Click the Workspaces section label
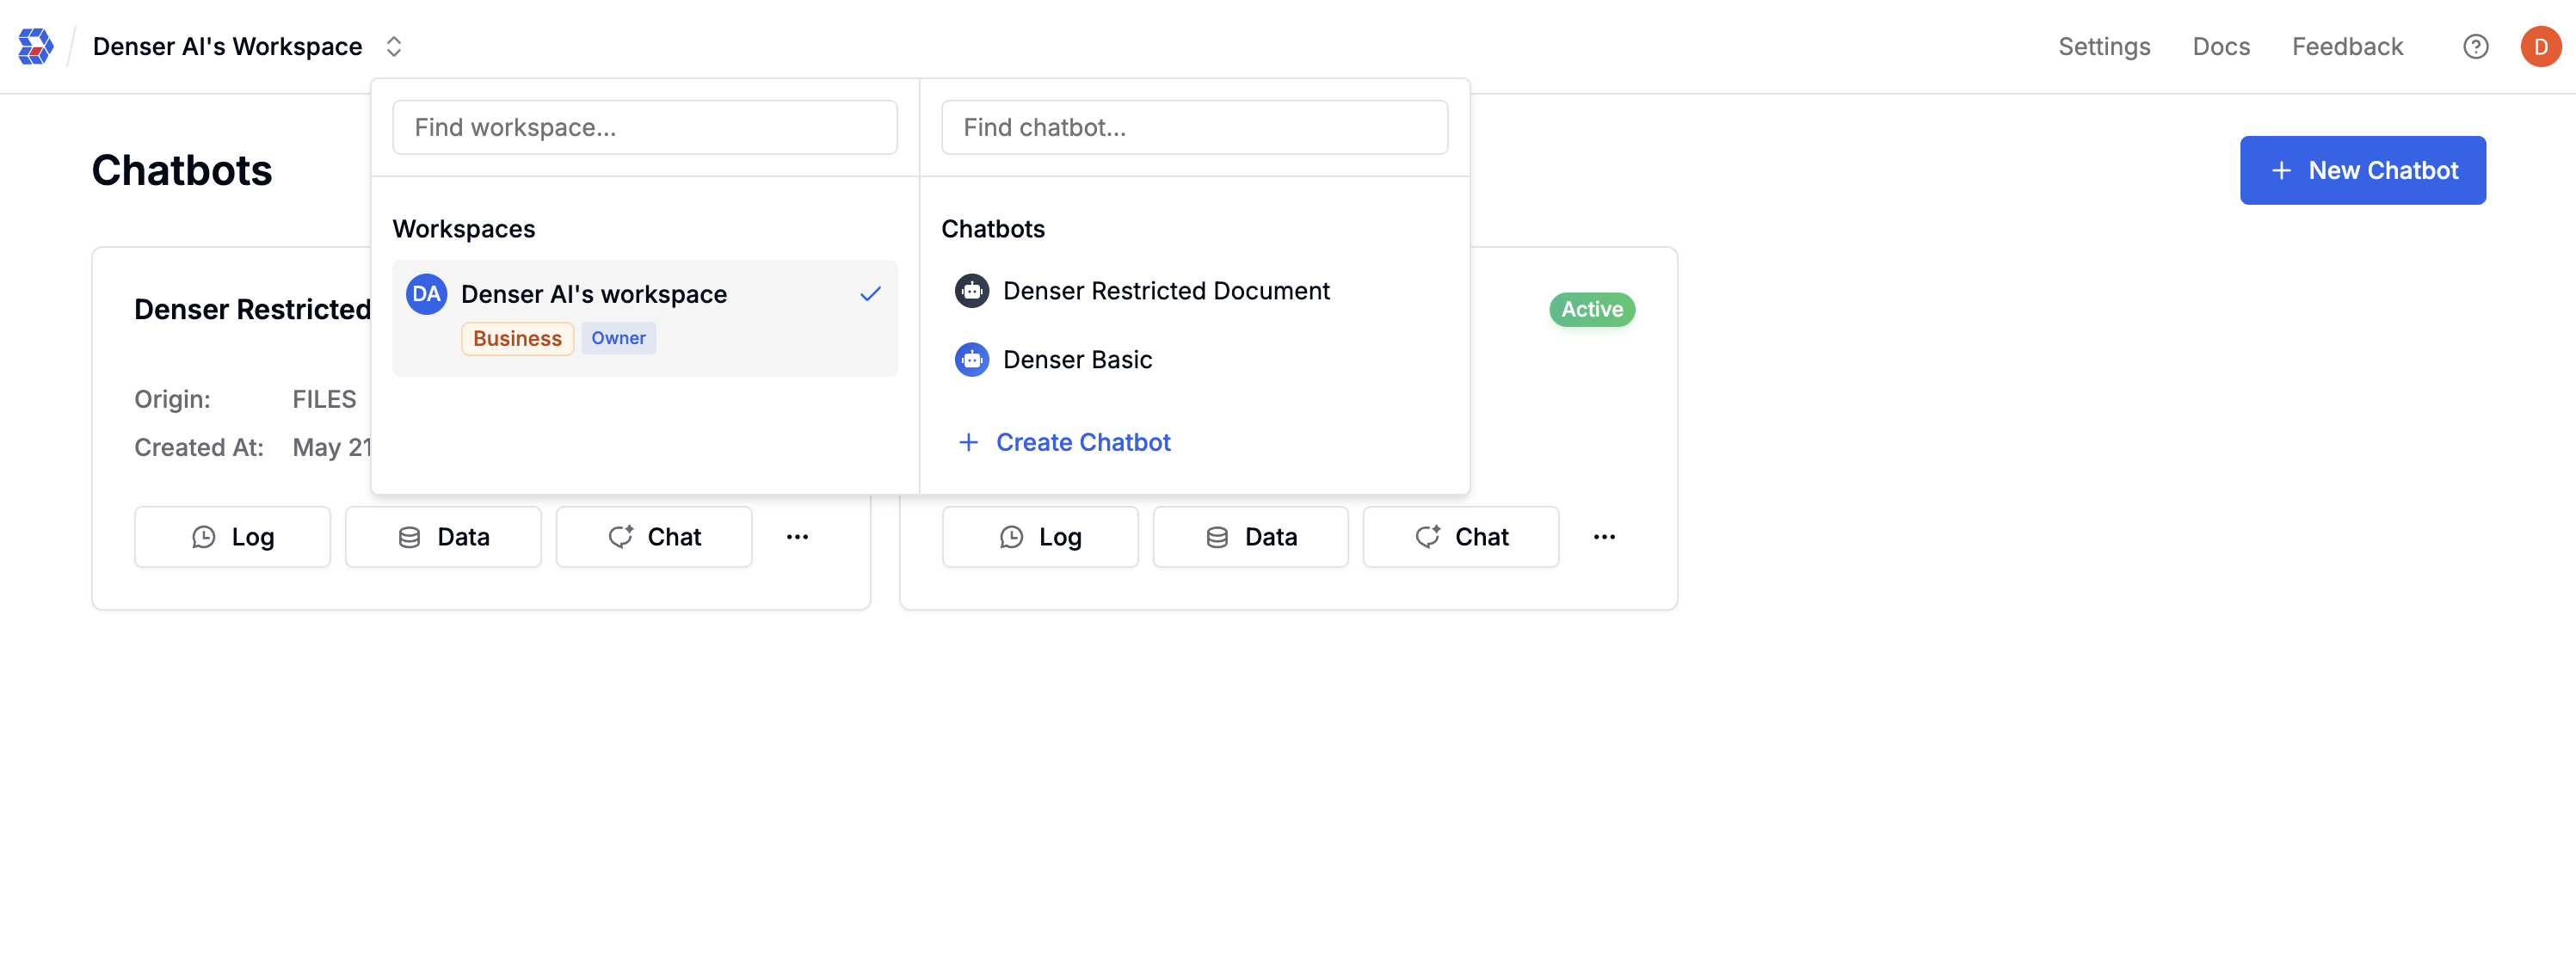Viewport: 2576px width, 955px height. [x=464, y=229]
